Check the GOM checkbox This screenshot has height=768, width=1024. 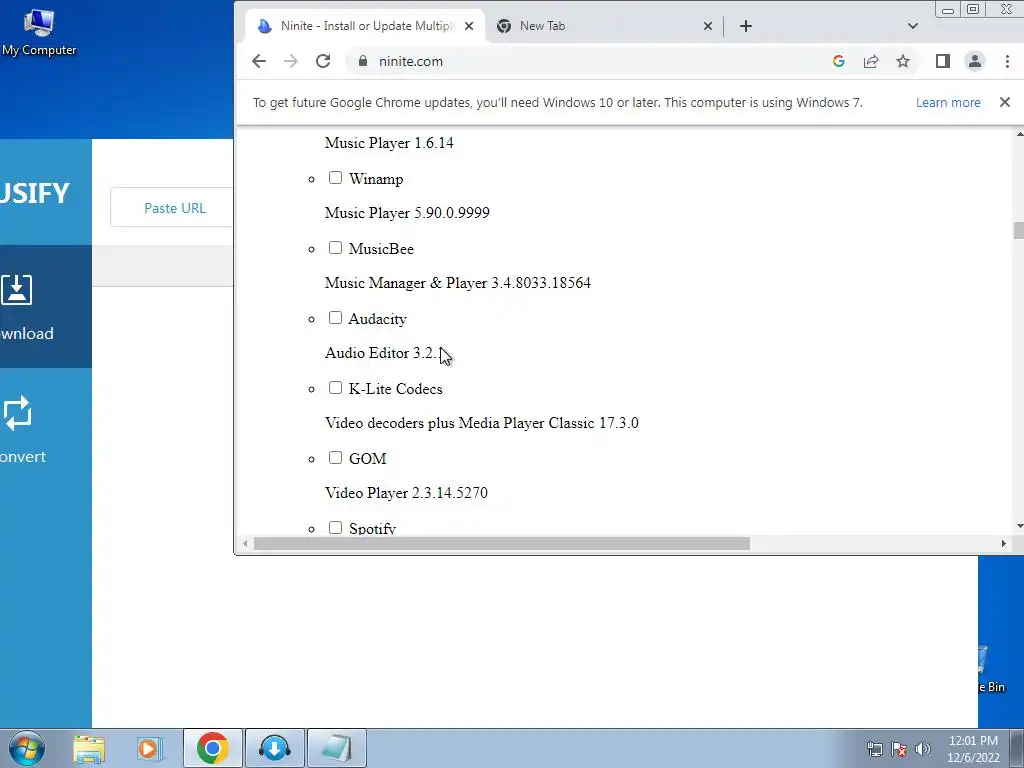(x=335, y=457)
